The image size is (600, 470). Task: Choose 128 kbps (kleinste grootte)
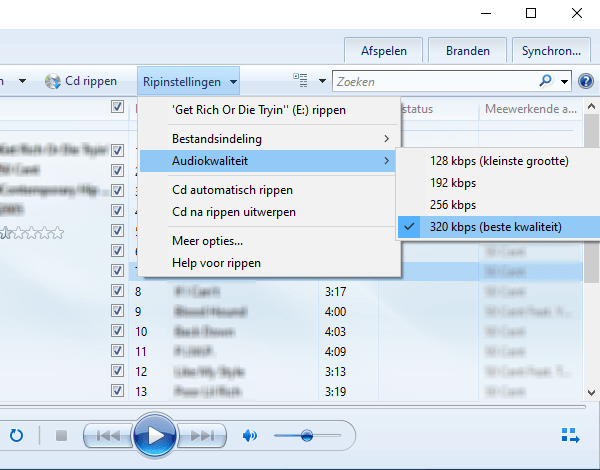tap(498, 160)
